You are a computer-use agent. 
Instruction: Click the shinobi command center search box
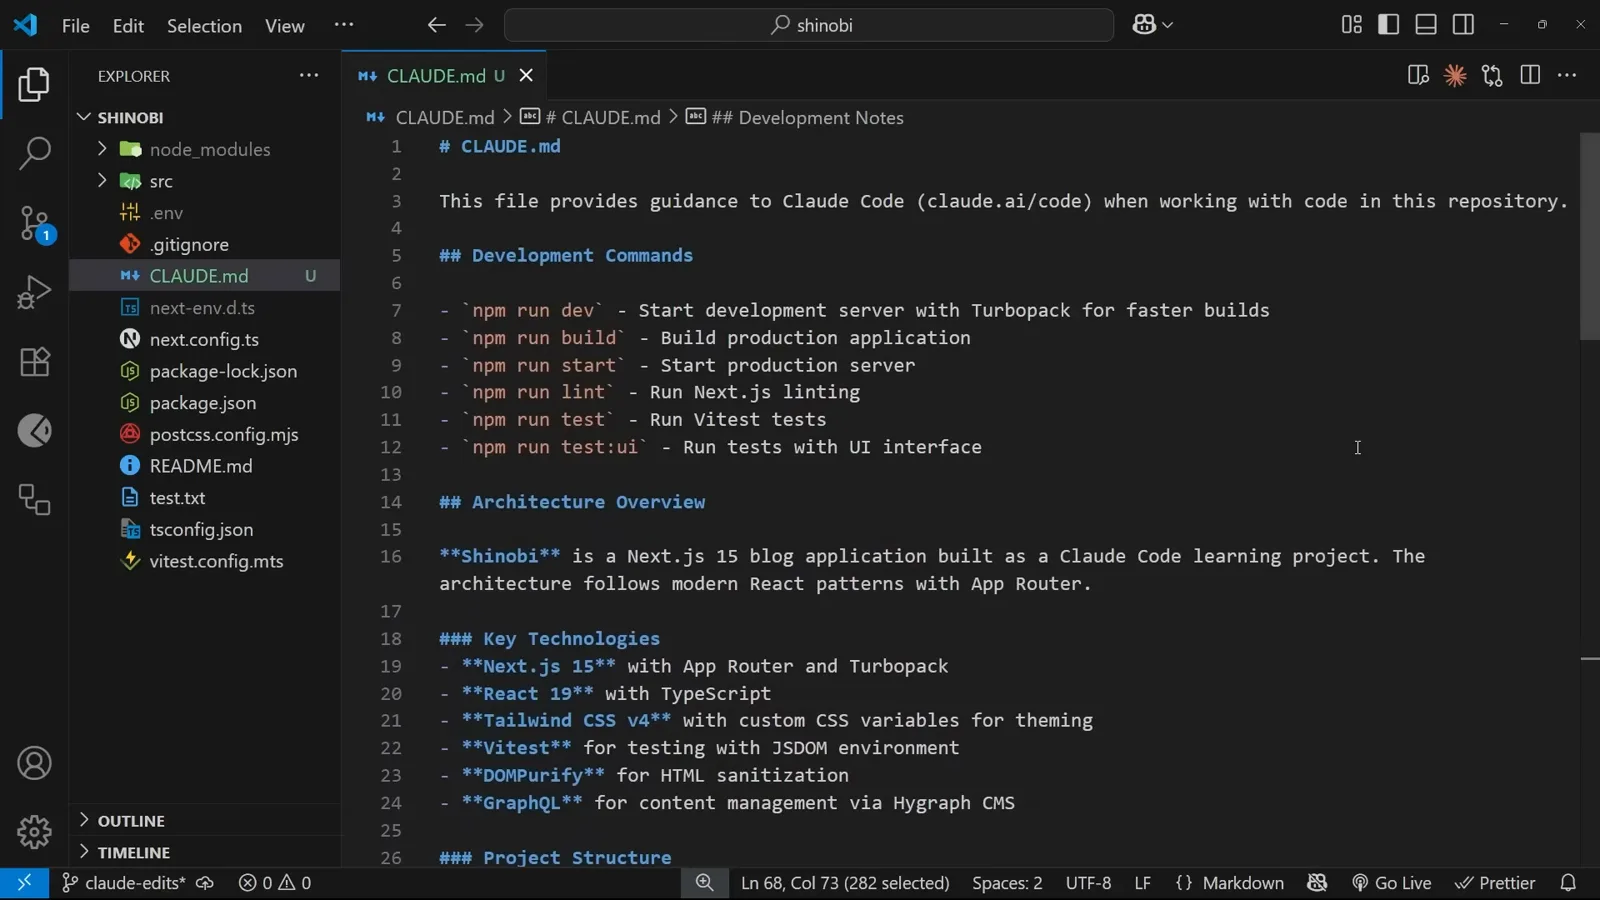click(x=809, y=25)
